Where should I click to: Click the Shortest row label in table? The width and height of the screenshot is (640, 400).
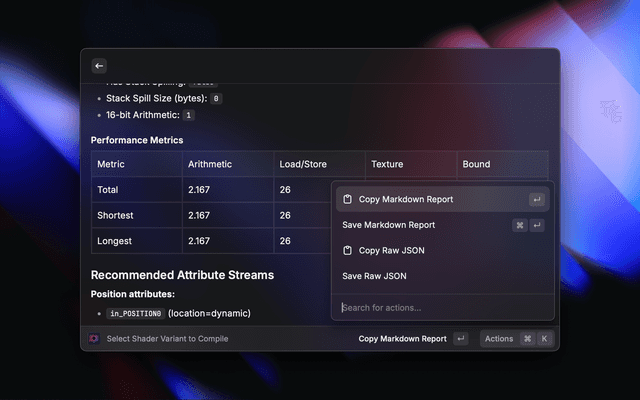[115, 215]
